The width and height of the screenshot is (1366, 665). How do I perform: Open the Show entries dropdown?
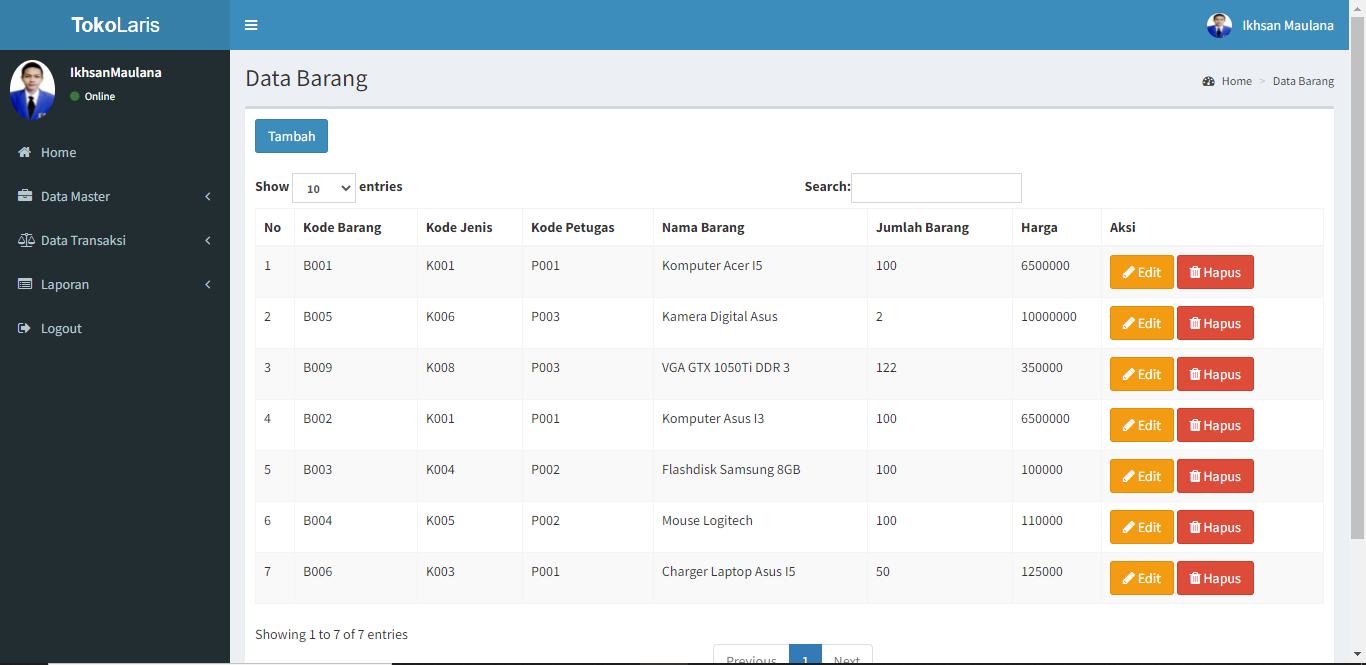click(323, 188)
